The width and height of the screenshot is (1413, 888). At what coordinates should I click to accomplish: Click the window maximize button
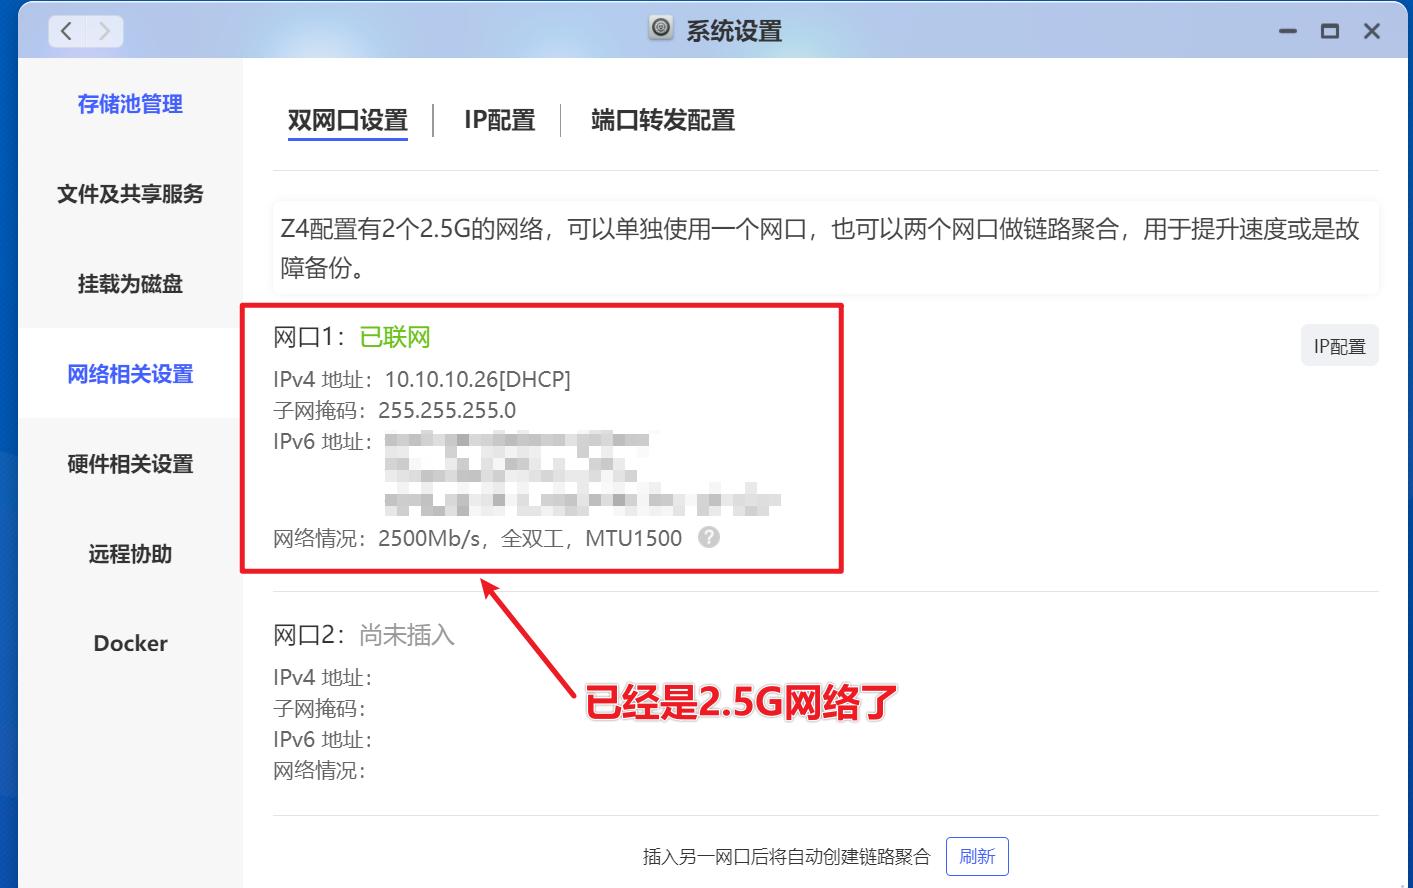[x=1330, y=31]
